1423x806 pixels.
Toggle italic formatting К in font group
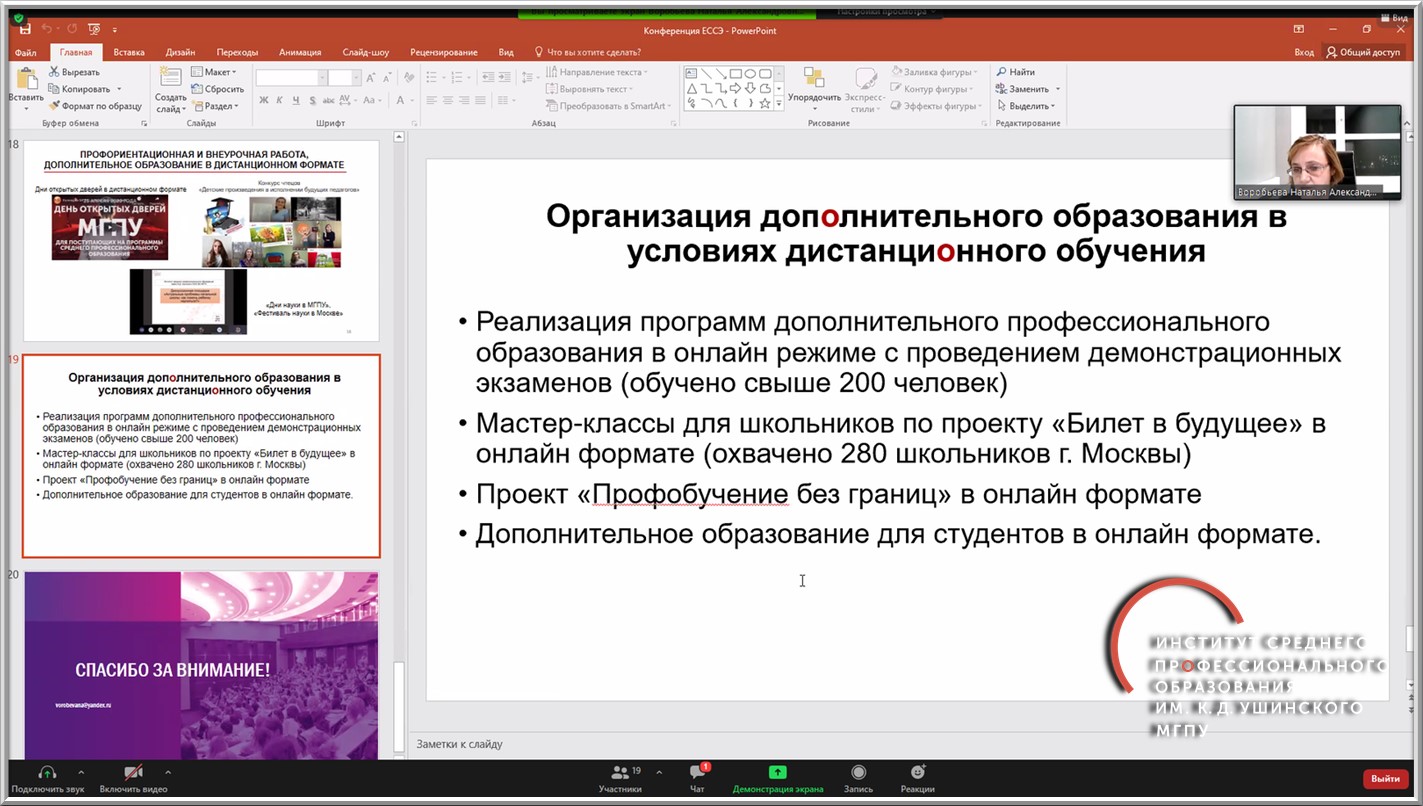point(280,100)
